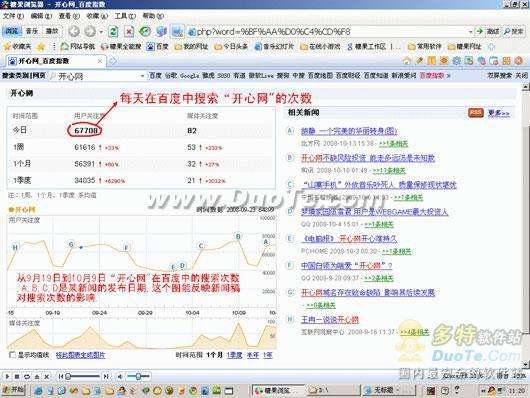Open dropdown next to forward button
The height and width of the screenshot is (398, 530).
point(101,32)
